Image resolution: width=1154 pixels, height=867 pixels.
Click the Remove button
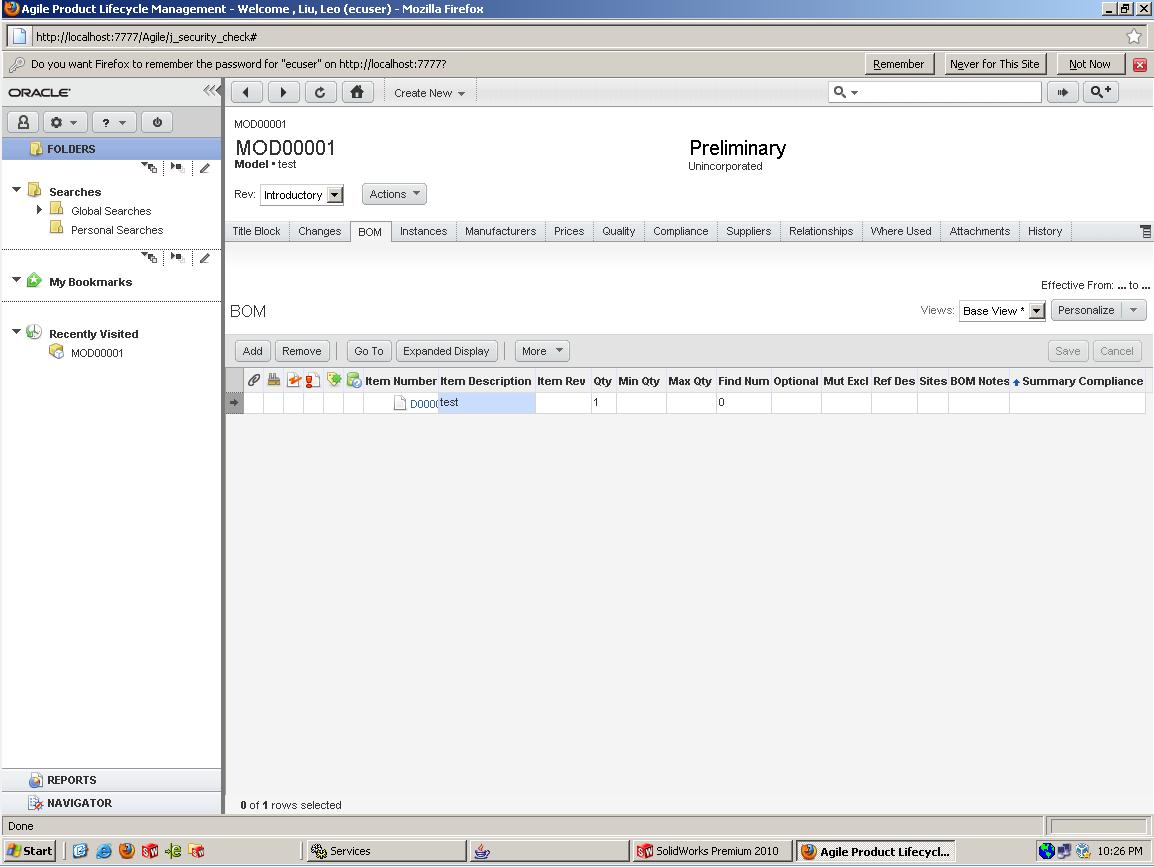point(302,351)
